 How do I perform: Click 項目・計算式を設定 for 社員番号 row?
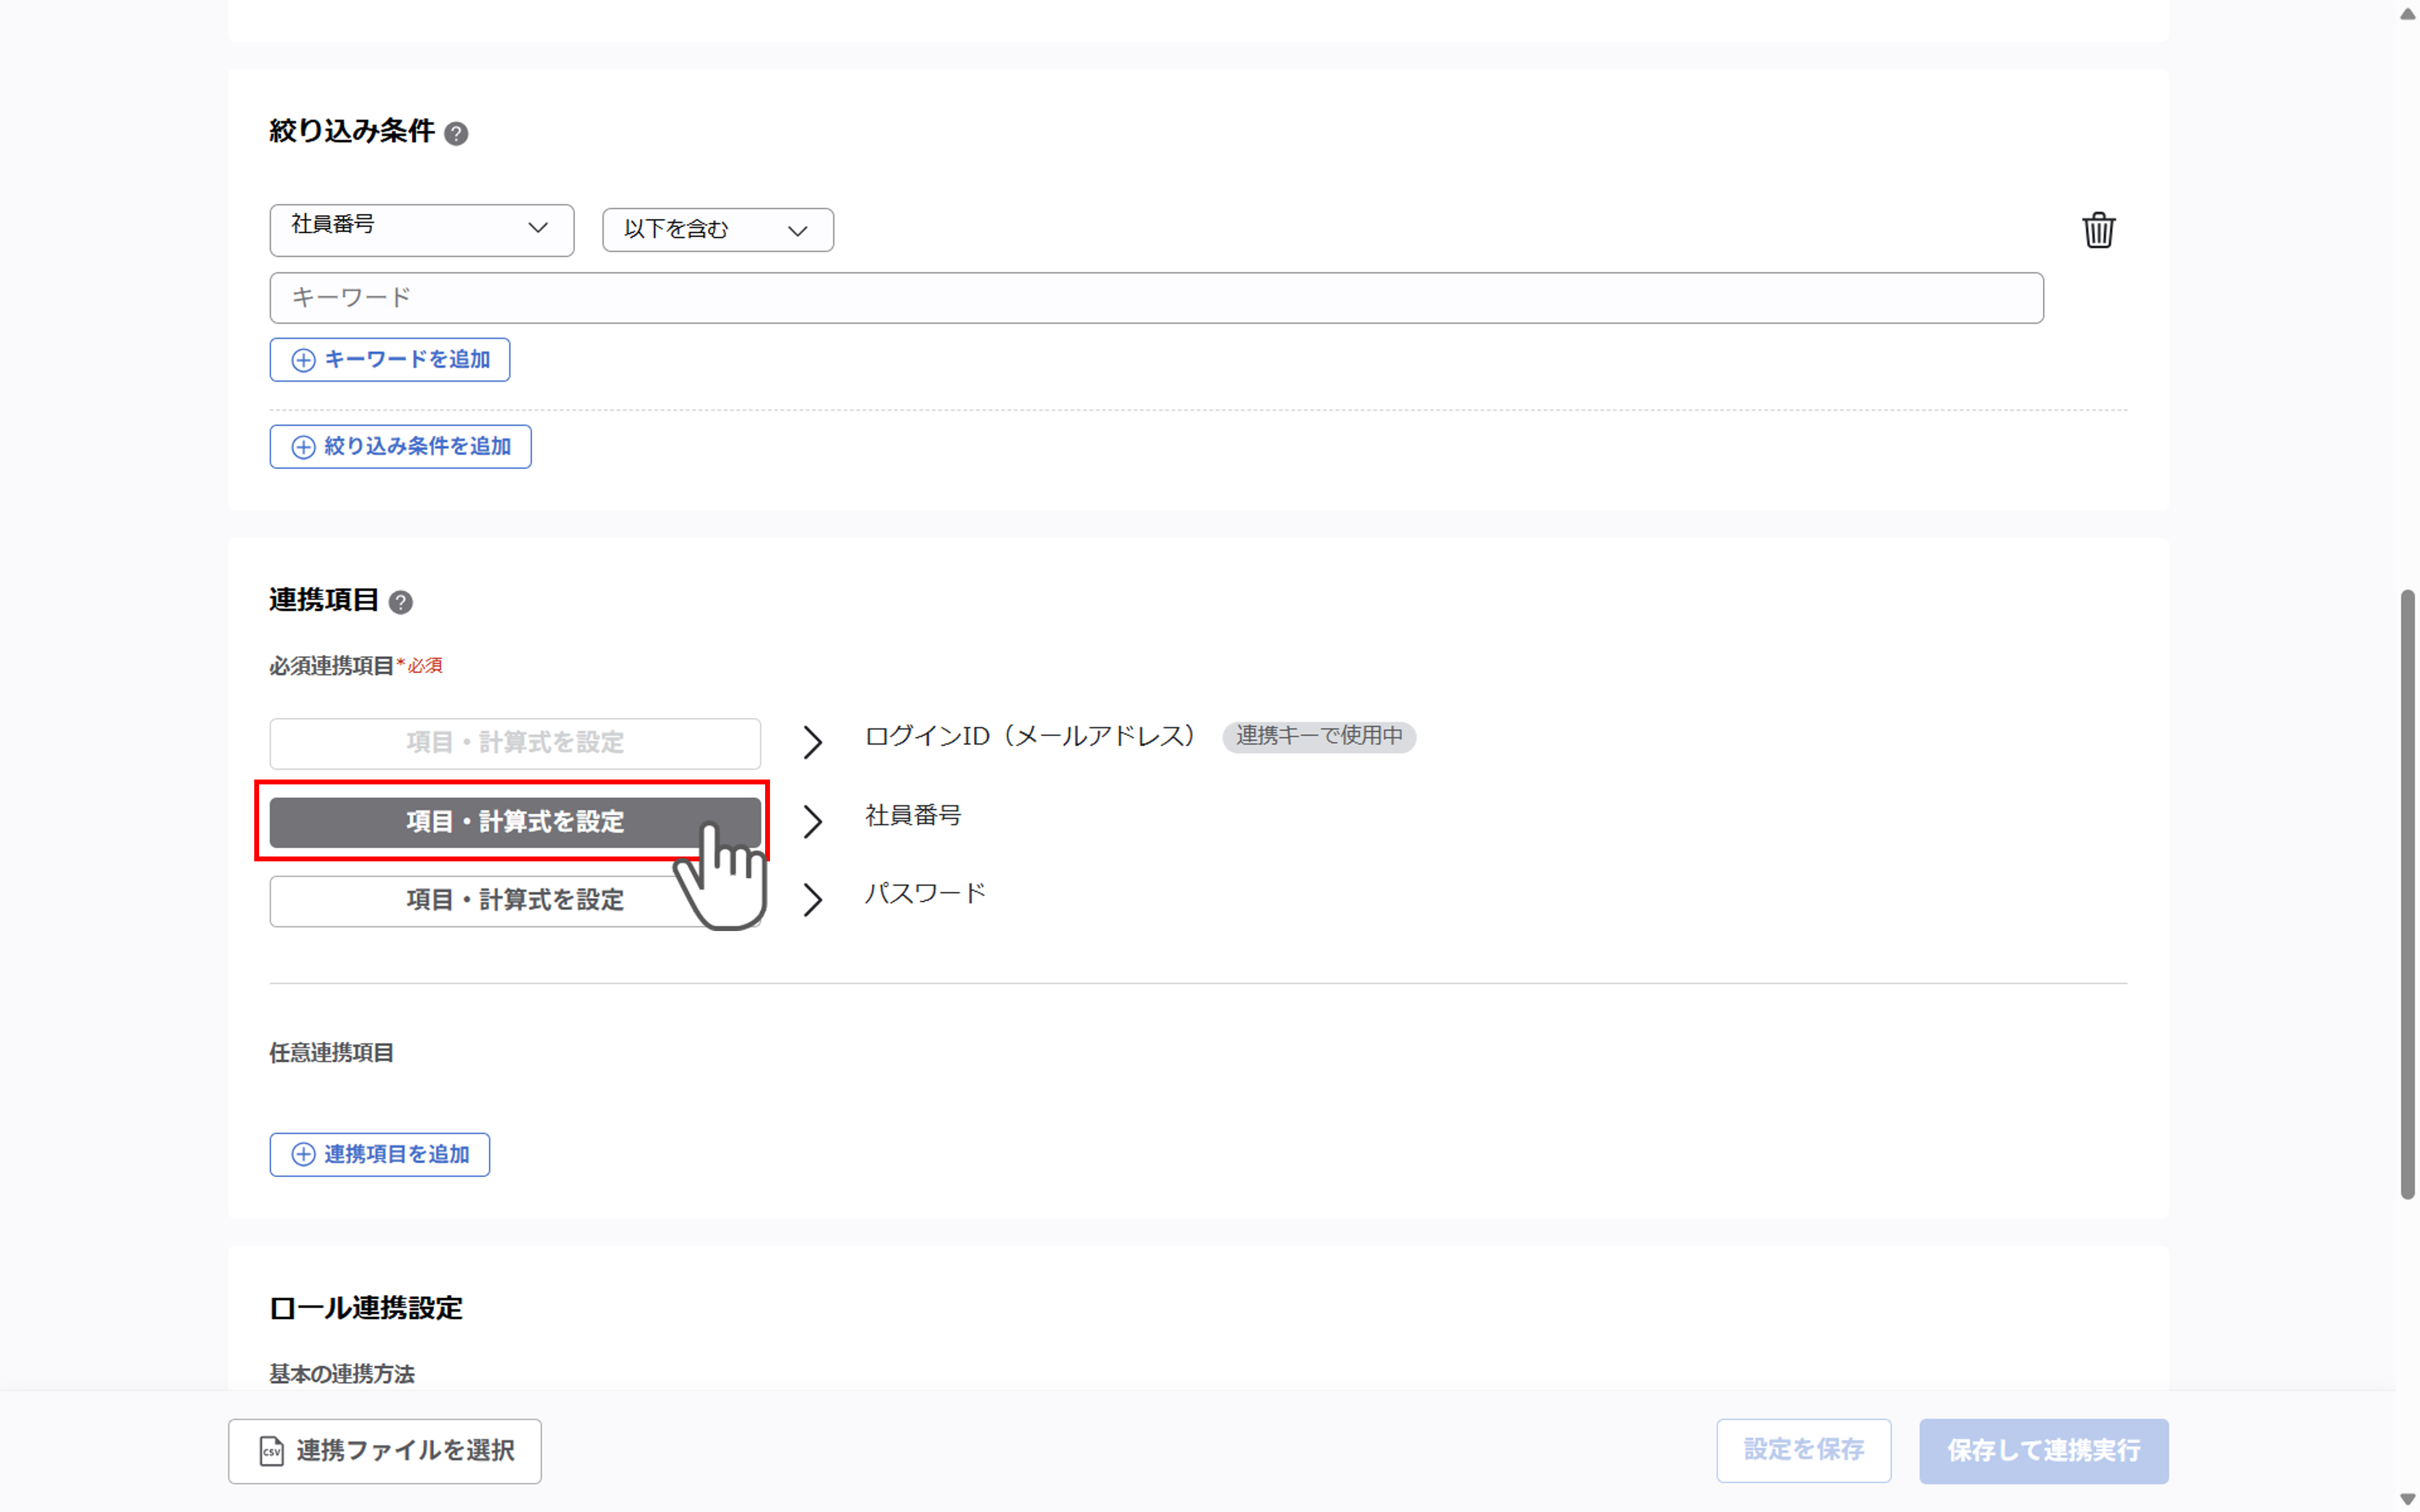[515, 822]
